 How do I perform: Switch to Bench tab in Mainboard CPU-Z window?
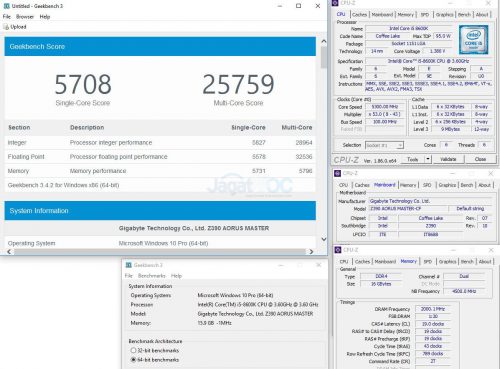tap(467, 185)
